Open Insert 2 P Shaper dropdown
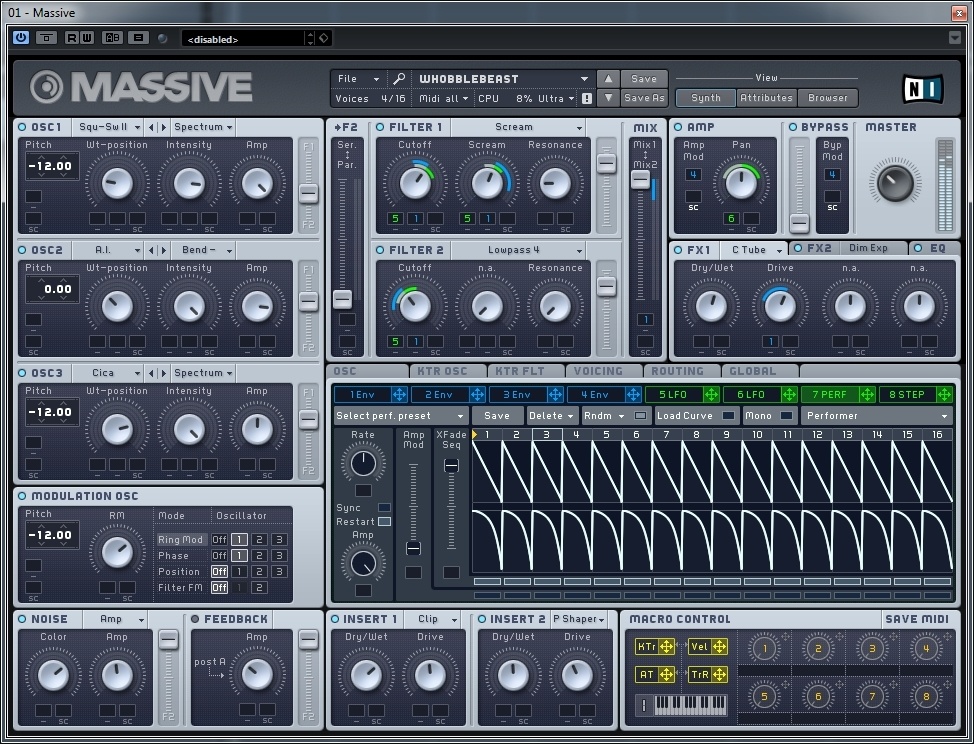The width and height of the screenshot is (974, 744). coord(578,619)
